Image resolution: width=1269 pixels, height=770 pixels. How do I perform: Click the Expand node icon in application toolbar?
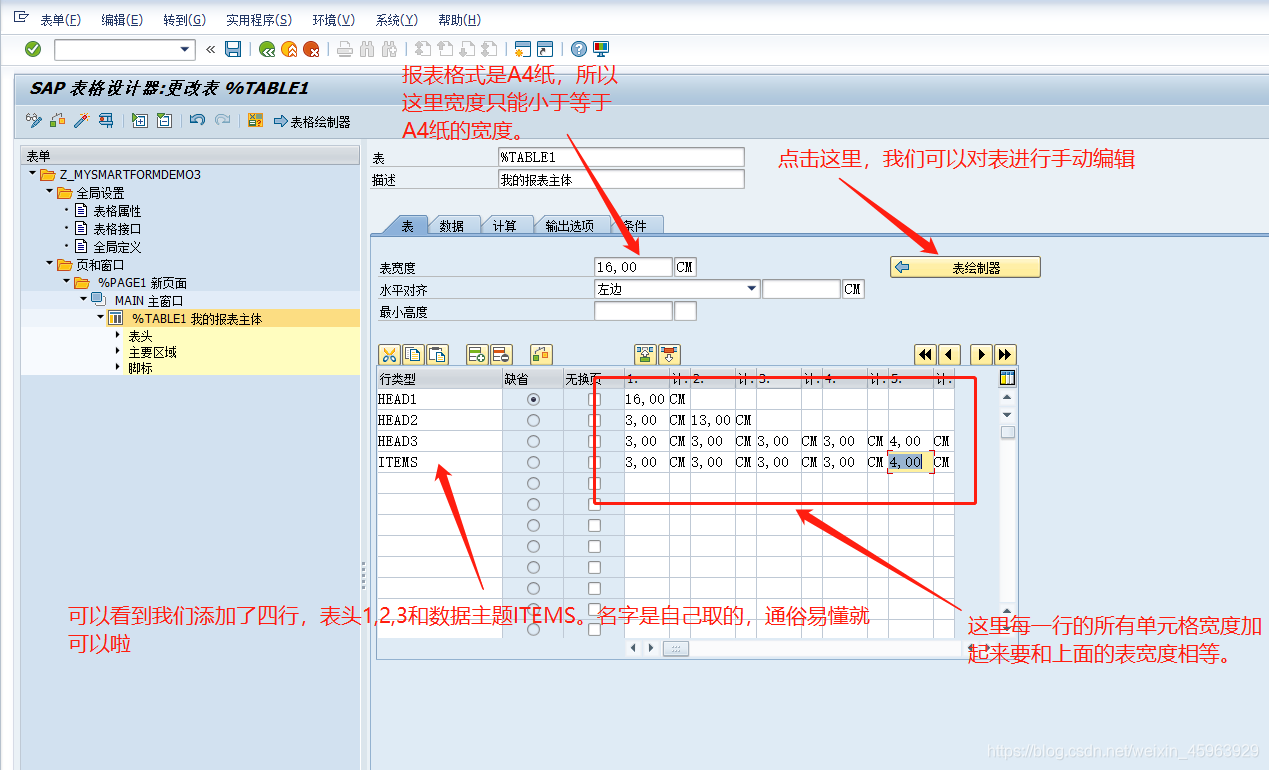[139, 121]
